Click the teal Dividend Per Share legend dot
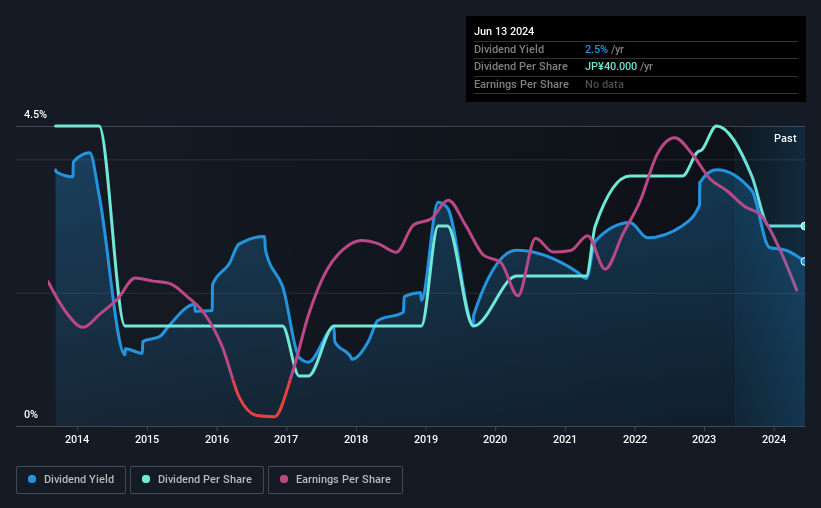The height and width of the screenshot is (508, 821). [x=146, y=479]
